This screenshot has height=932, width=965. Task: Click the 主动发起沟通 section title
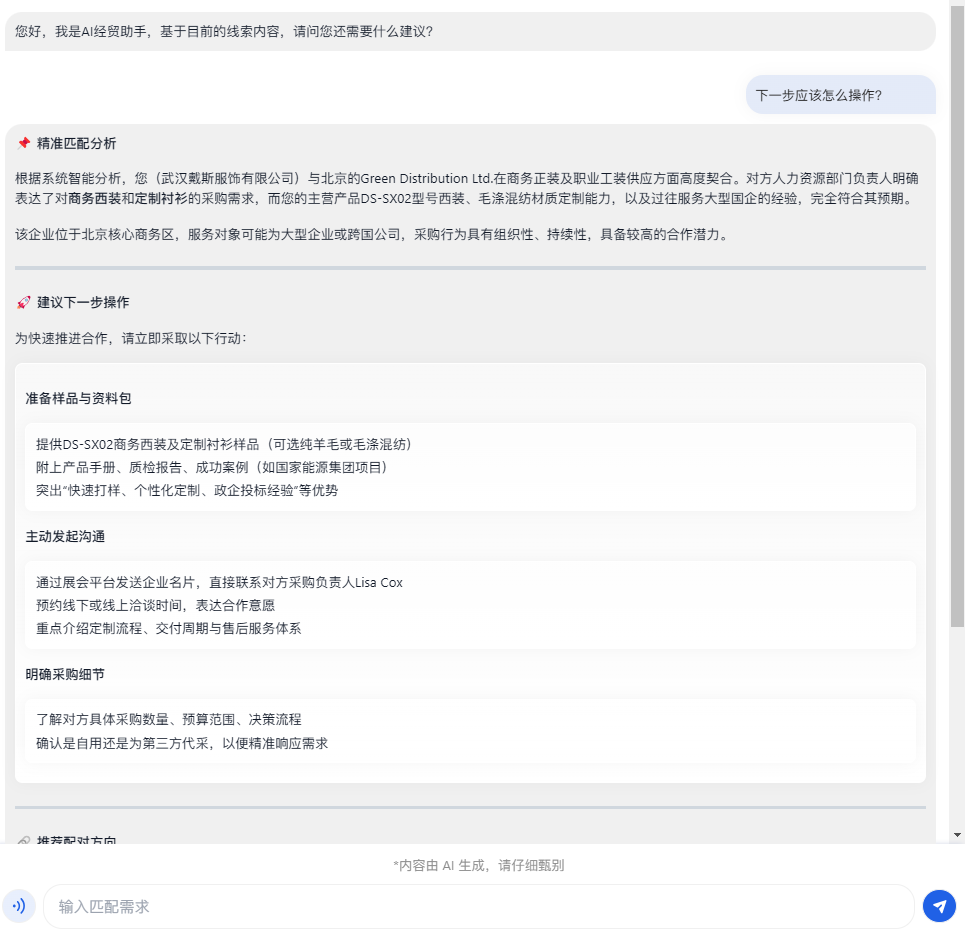pos(65,536)
